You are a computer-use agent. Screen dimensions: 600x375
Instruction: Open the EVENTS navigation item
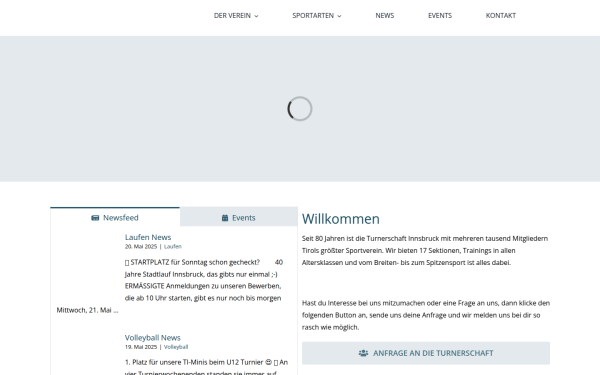pos(440,16)
